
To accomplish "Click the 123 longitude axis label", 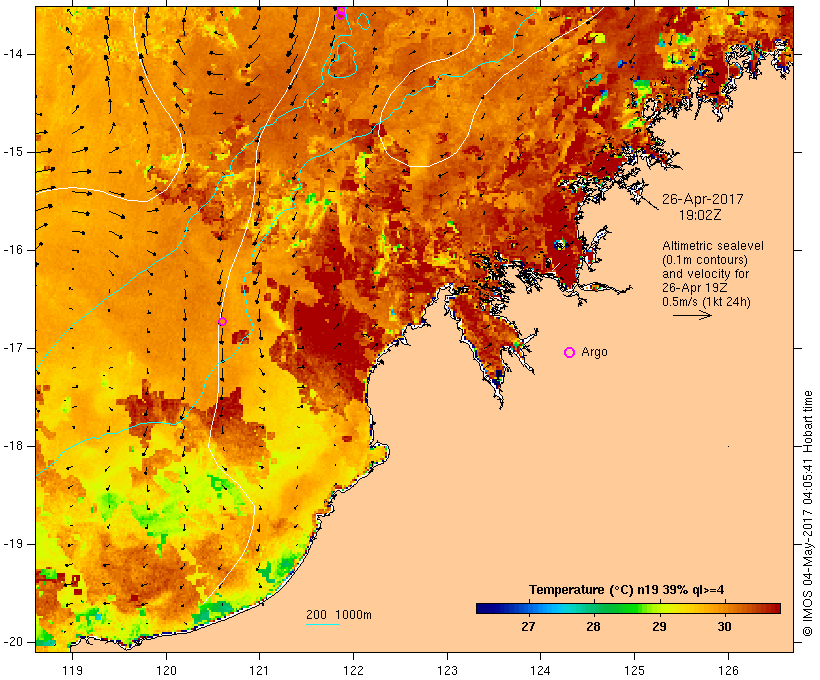I will tap(447, 671).
